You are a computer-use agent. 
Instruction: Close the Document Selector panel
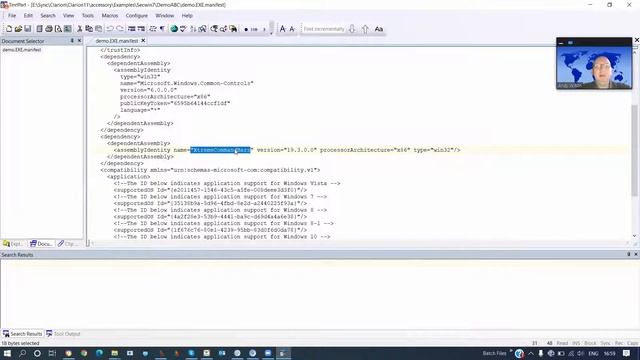[x=80, y=41]
